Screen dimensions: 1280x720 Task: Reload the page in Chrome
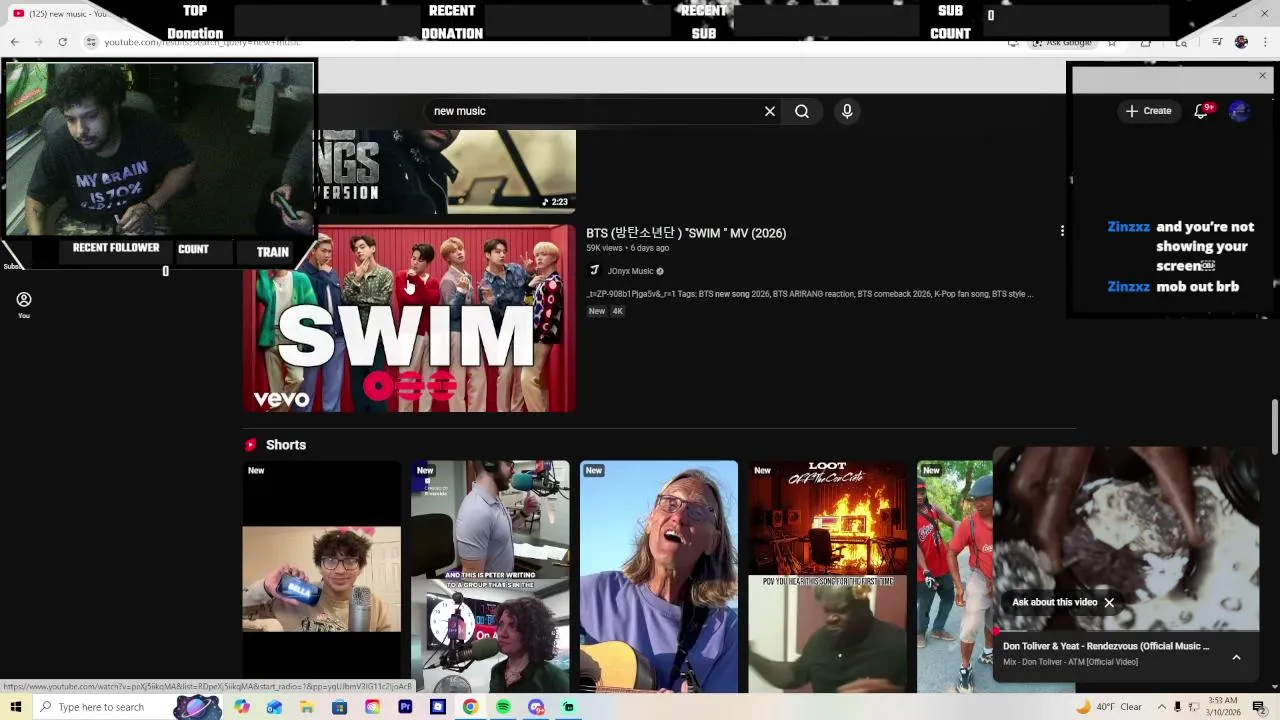pos(62,42)
